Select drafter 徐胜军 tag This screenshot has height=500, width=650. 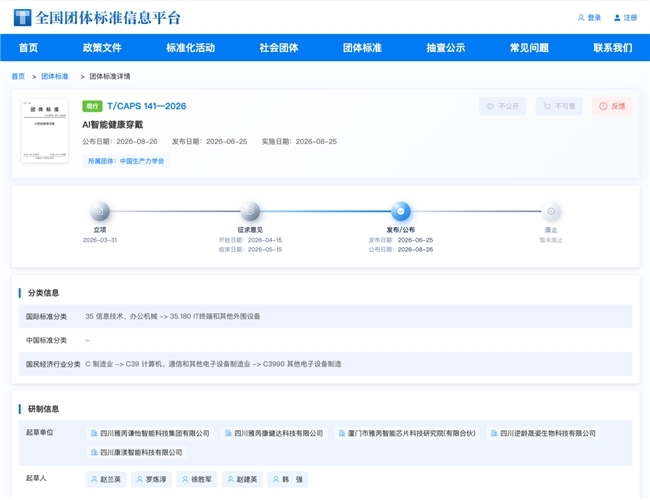click(196, 479)
